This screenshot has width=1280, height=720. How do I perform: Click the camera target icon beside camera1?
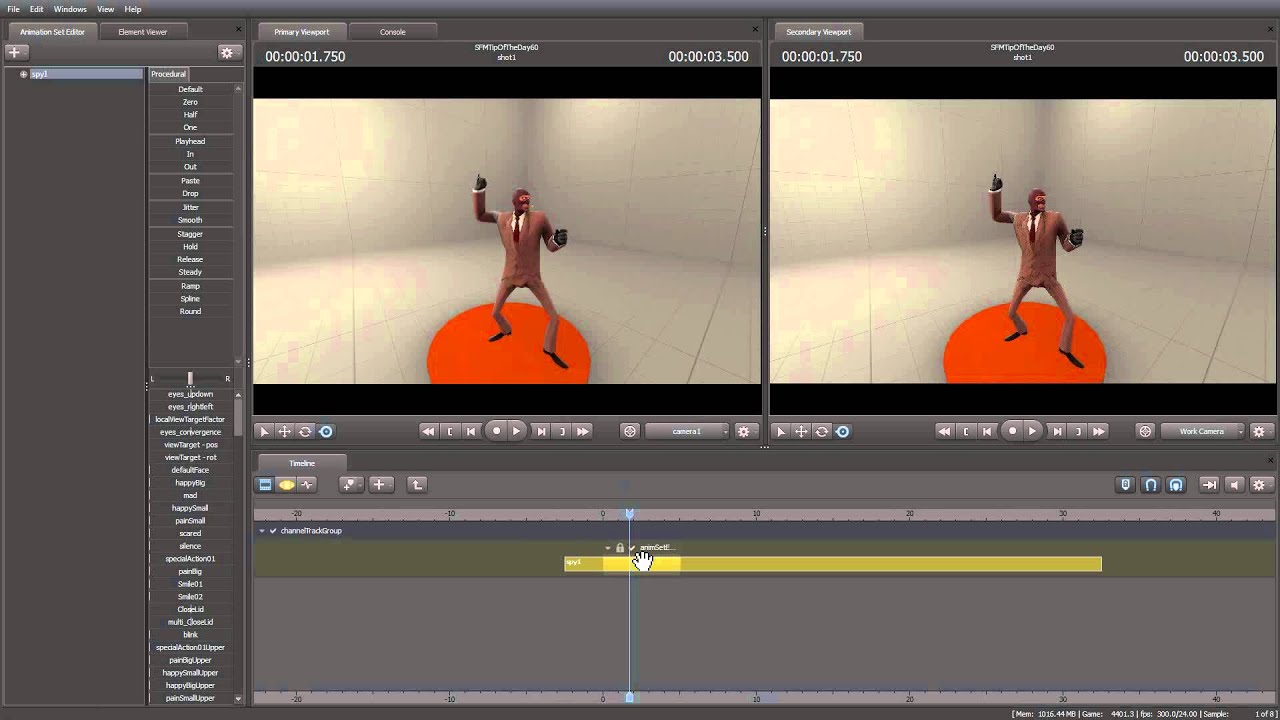pyautogui.click(x=630, y=431)
